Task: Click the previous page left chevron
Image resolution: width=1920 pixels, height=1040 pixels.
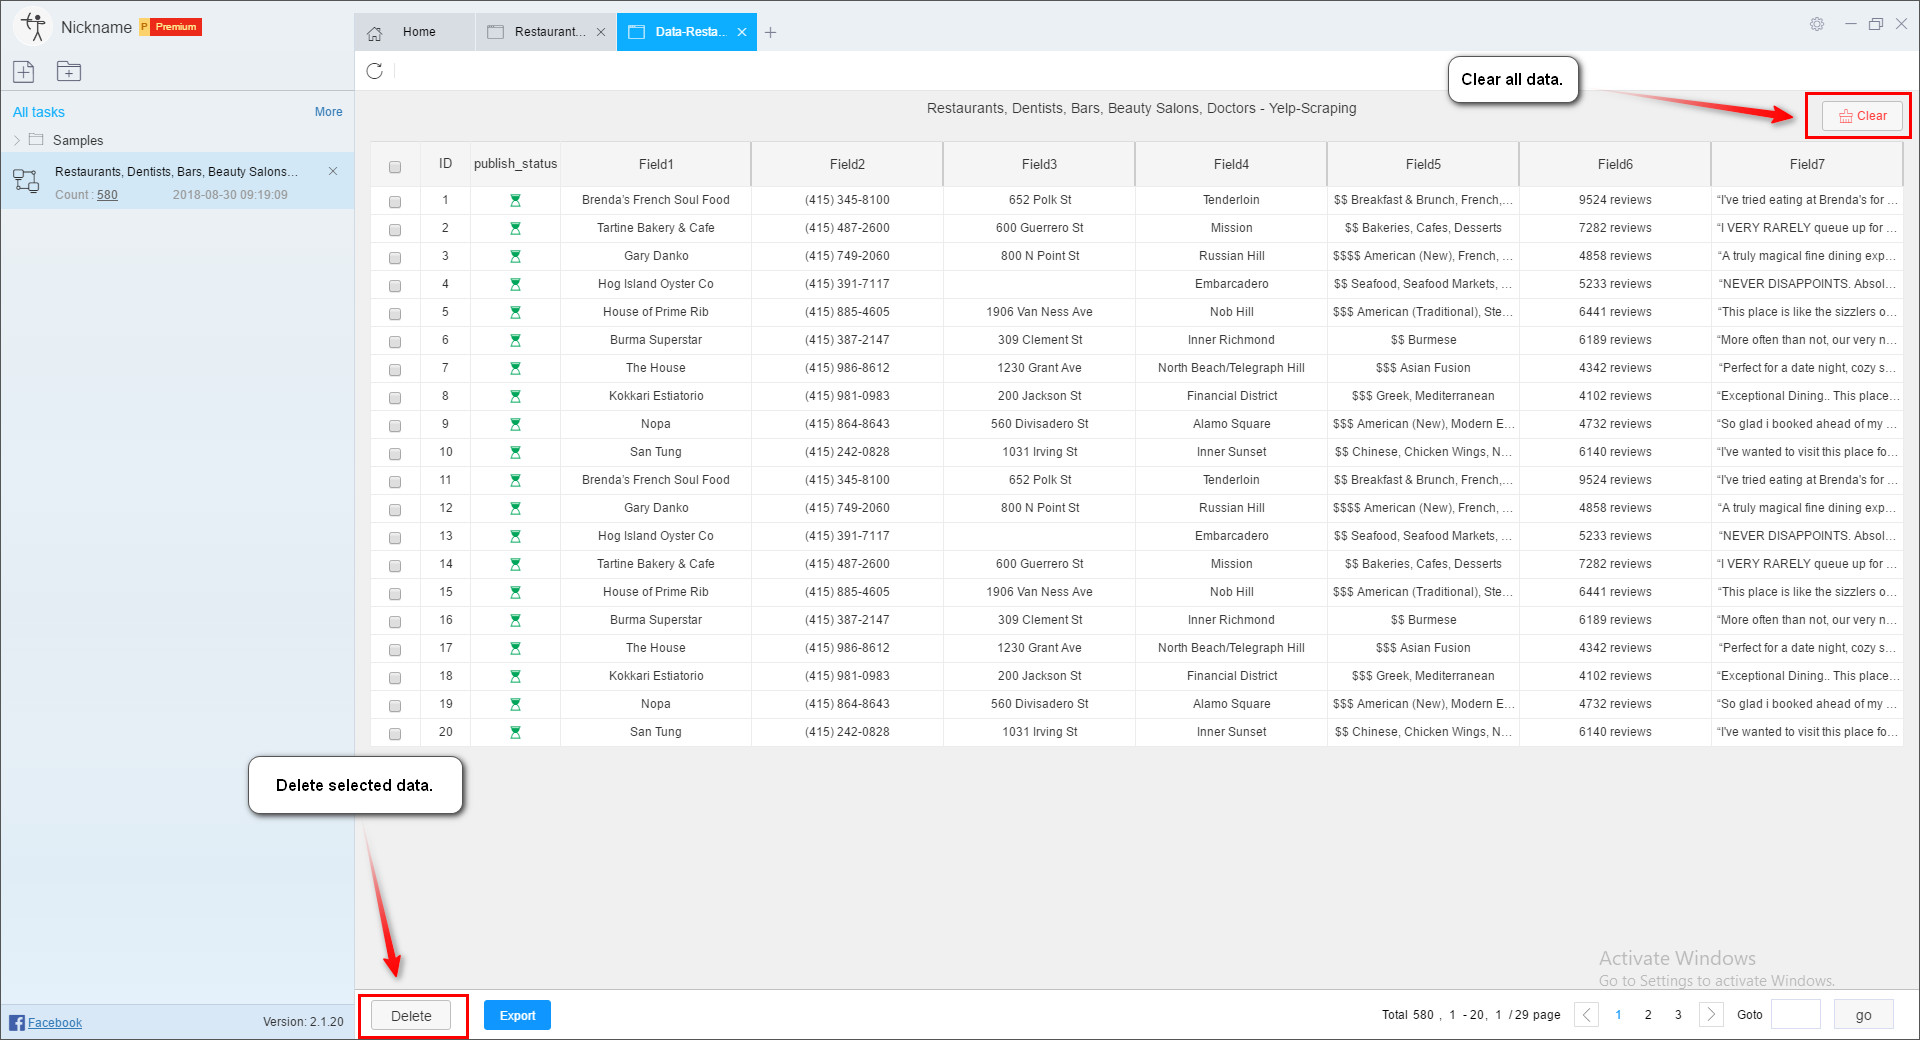Action: click(x=1586, y=1014)
